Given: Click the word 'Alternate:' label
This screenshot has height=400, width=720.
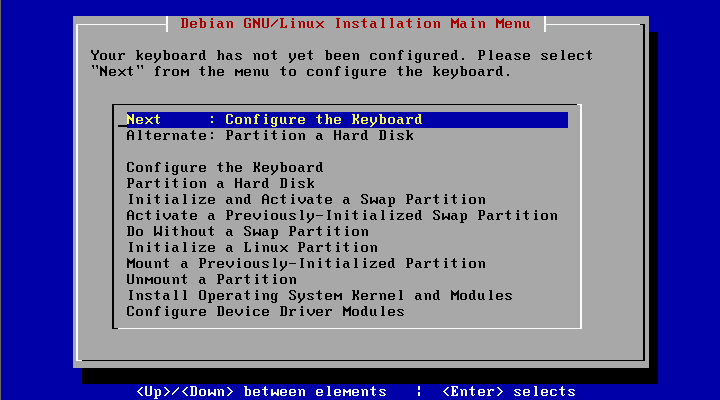Looking at the screenshot, I should tap(171, 136).
